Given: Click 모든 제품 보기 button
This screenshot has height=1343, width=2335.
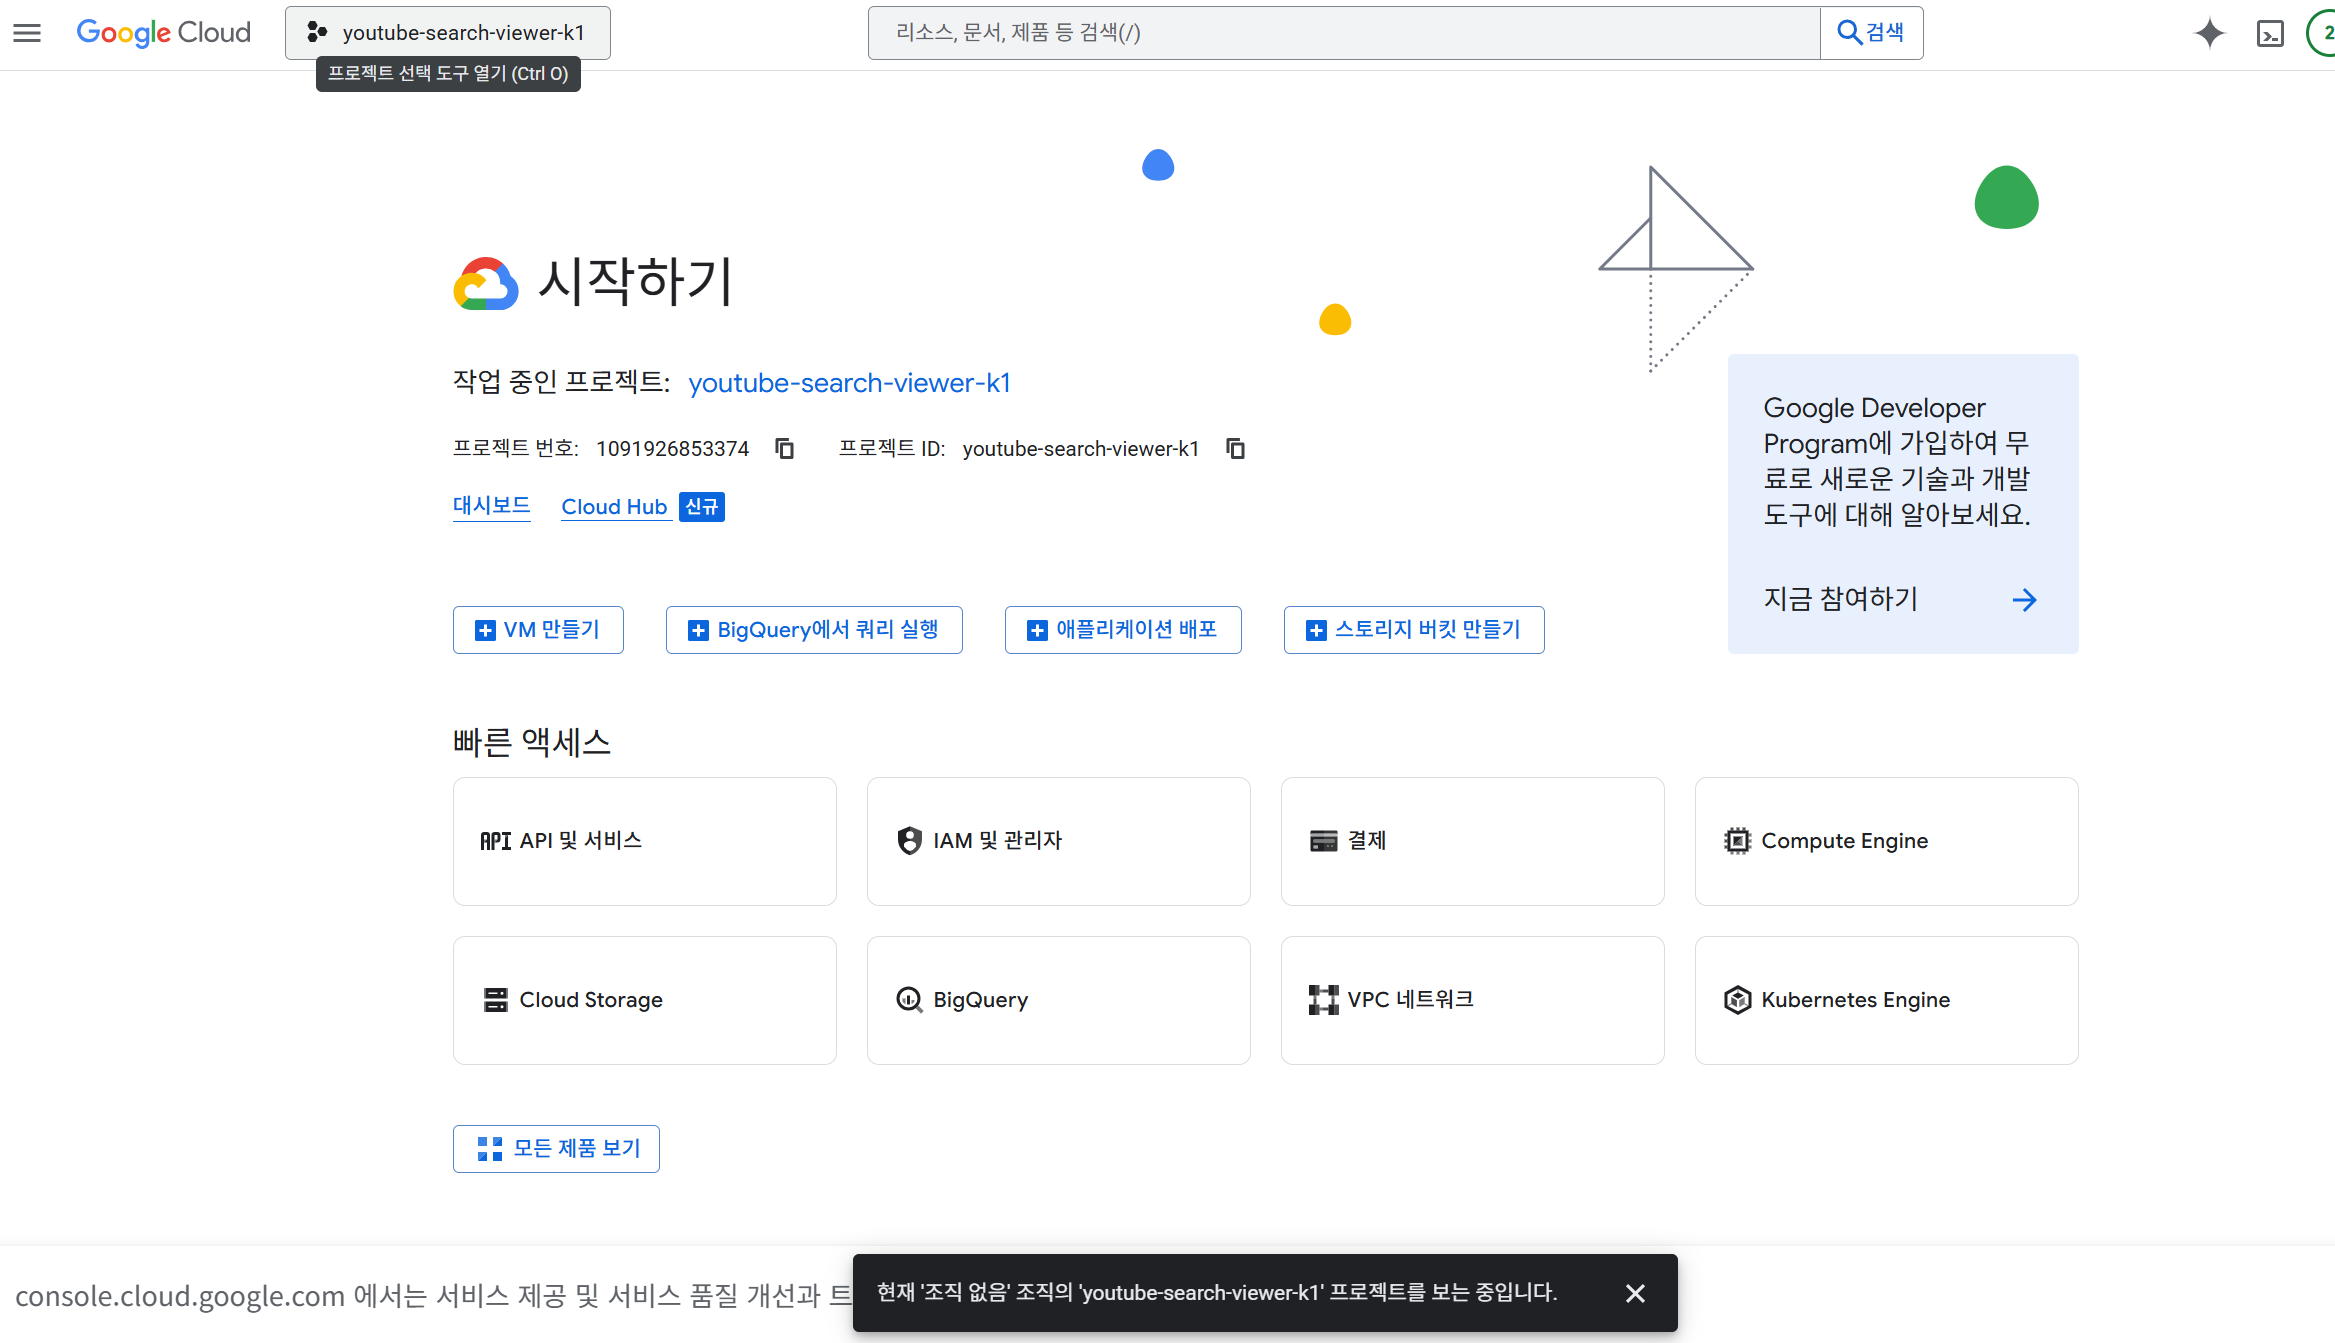Looking at the screenshot, I should coord(556,1148).
